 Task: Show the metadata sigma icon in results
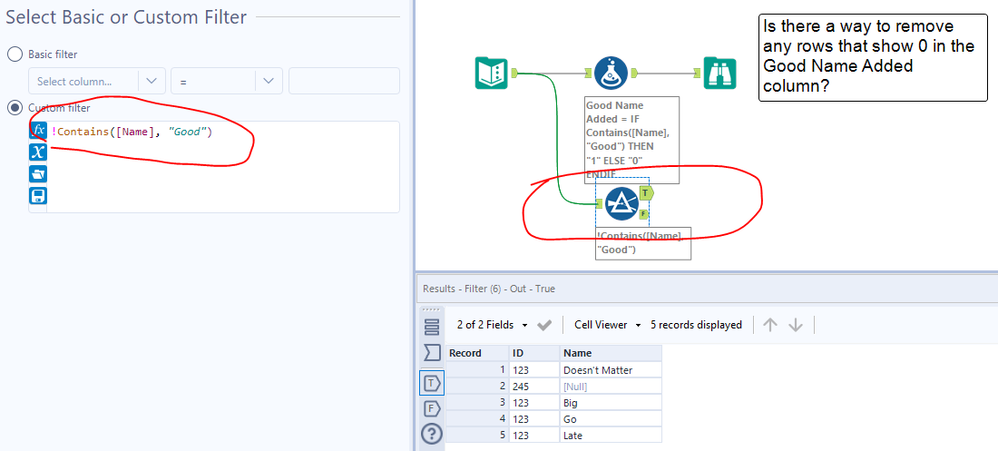[432, 352]
